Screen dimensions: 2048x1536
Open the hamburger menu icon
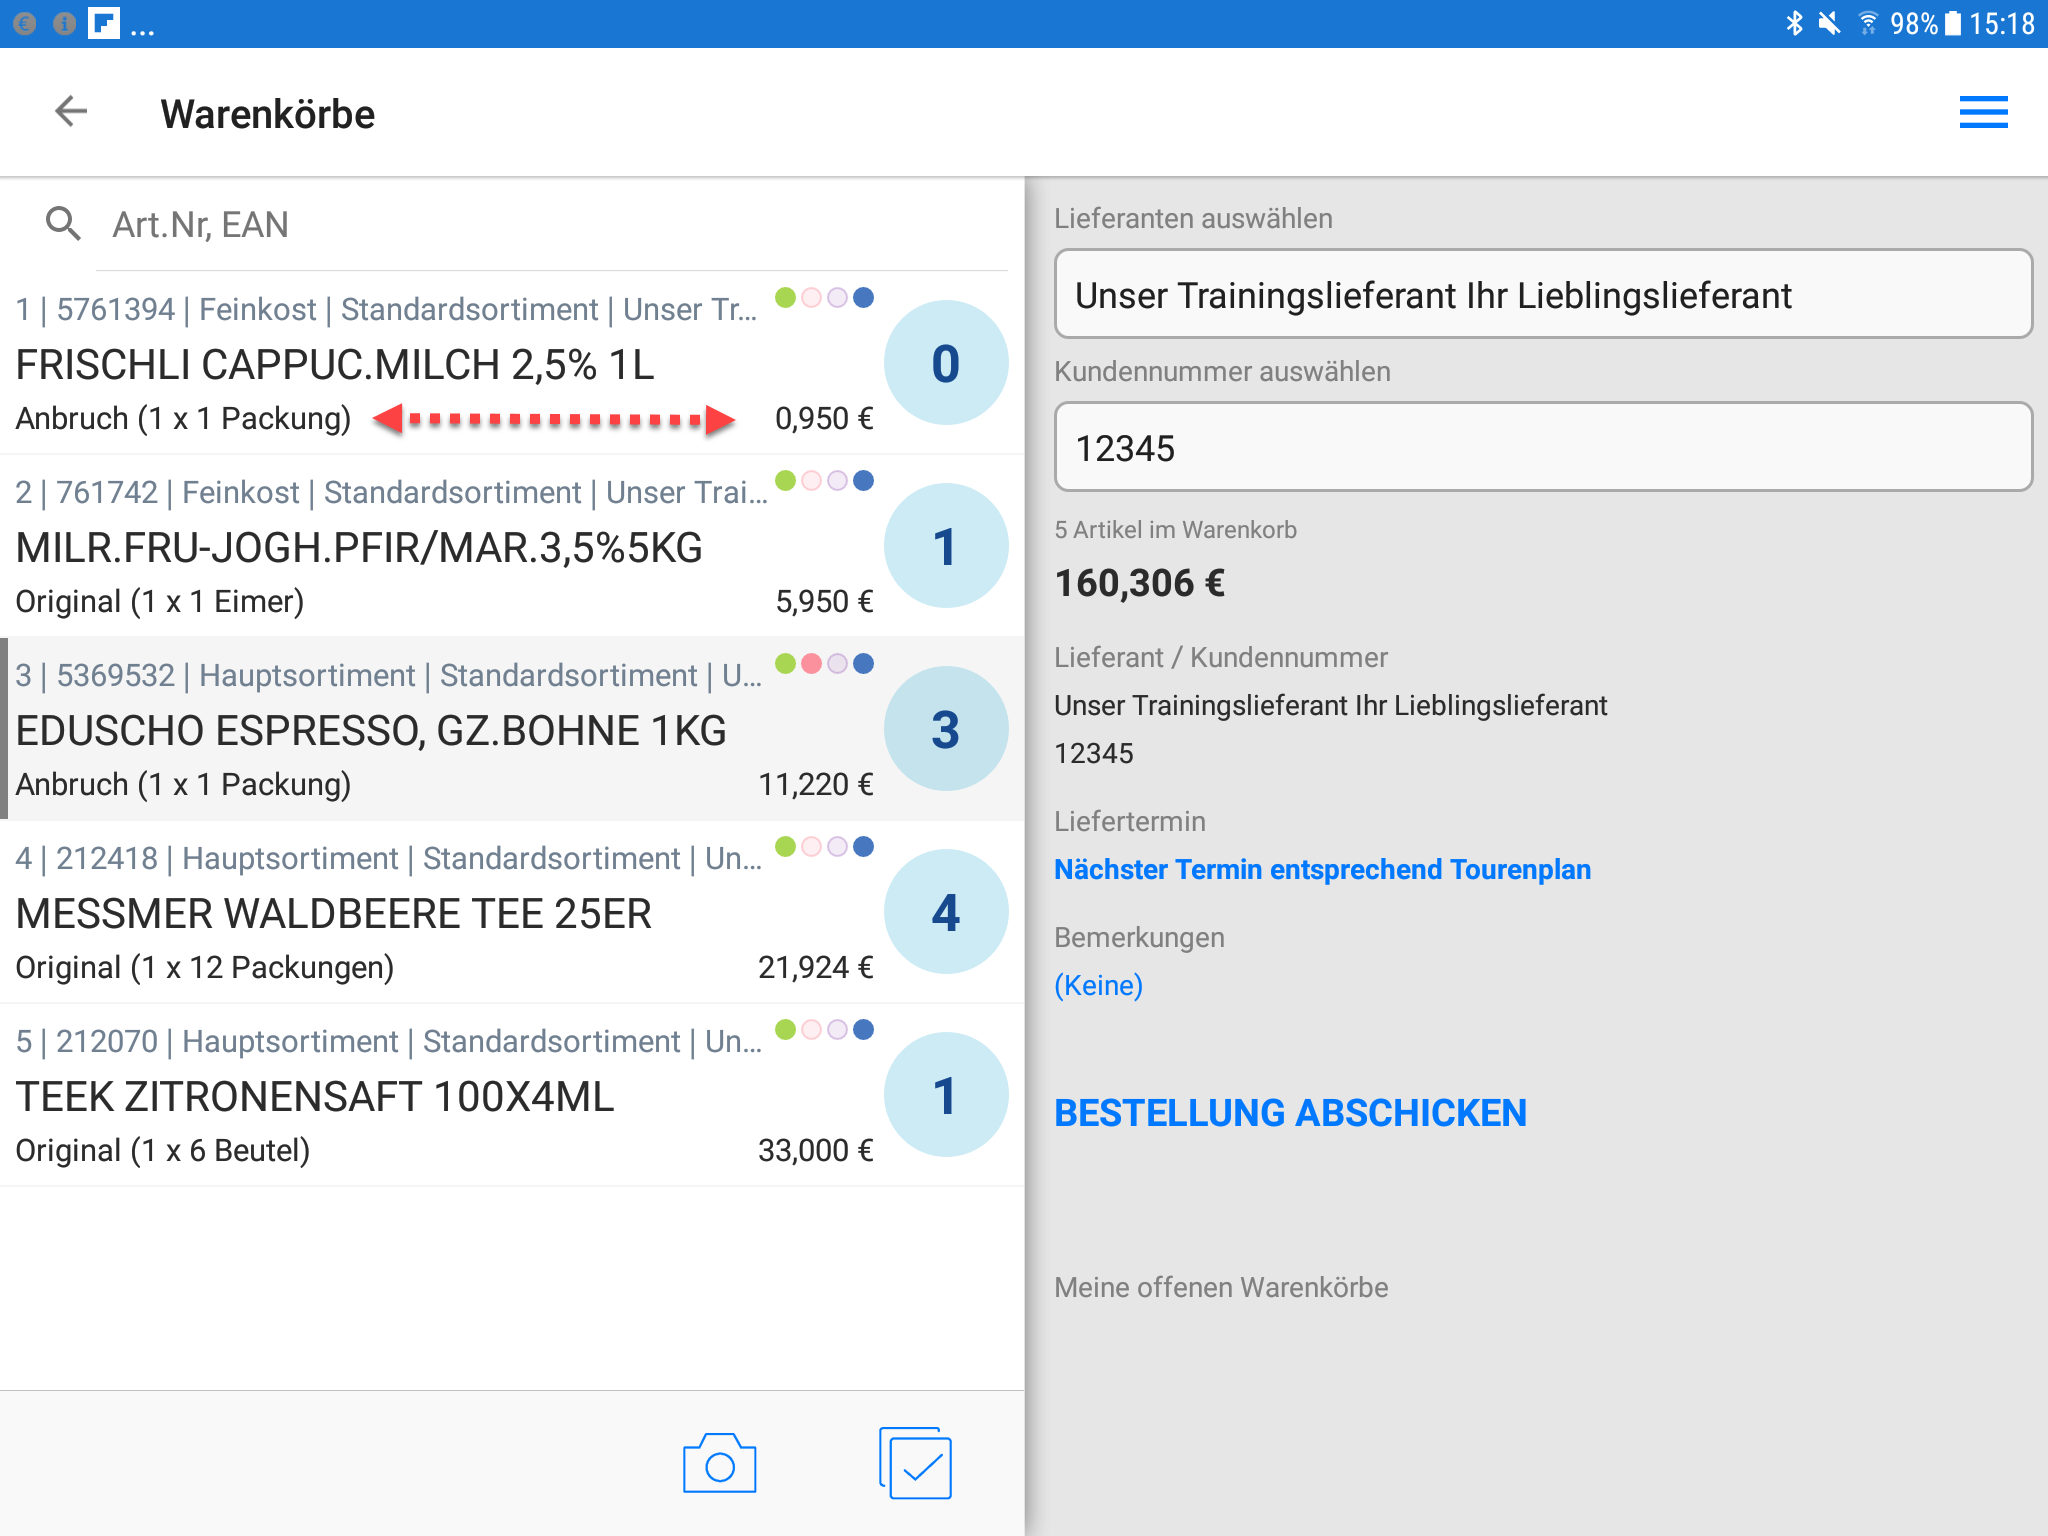1983,112
